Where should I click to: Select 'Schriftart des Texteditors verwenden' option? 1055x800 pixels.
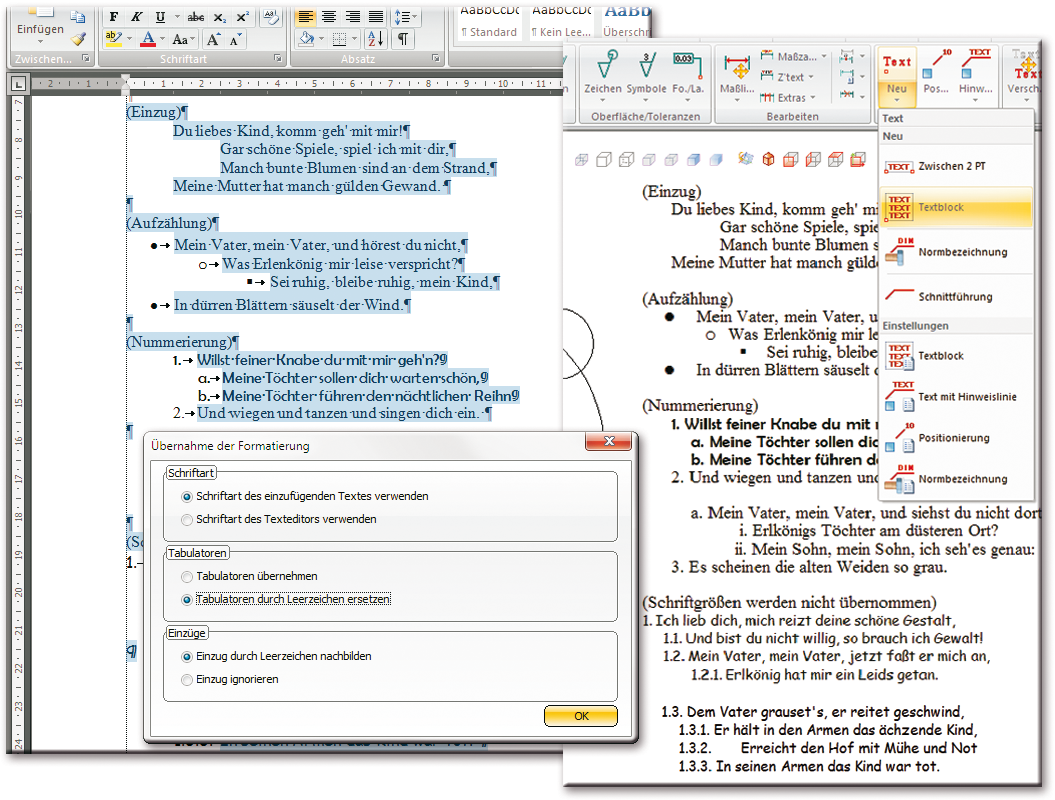coord(187,519)
